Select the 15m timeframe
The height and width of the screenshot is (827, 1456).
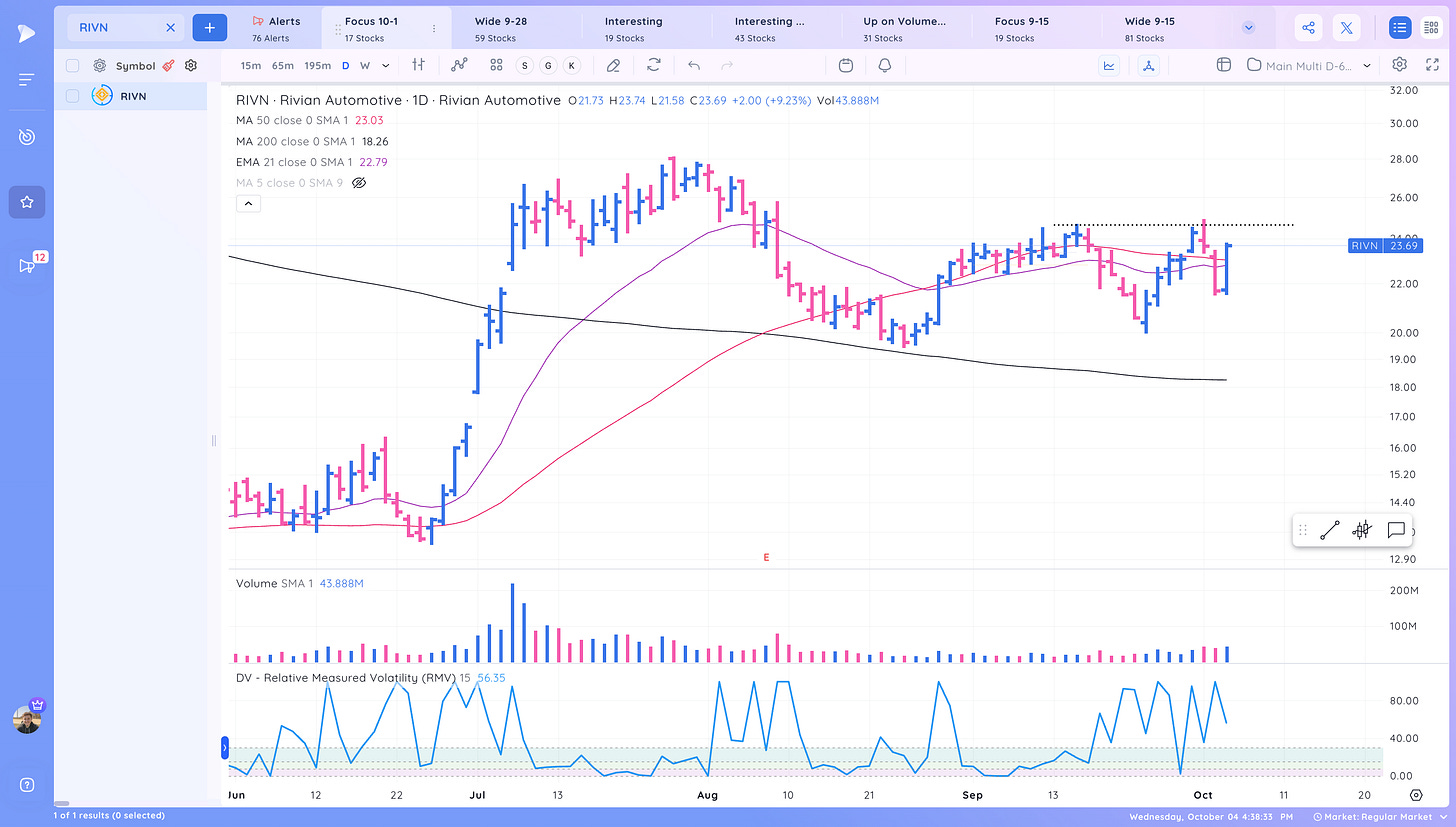click(x=251, y=65)
